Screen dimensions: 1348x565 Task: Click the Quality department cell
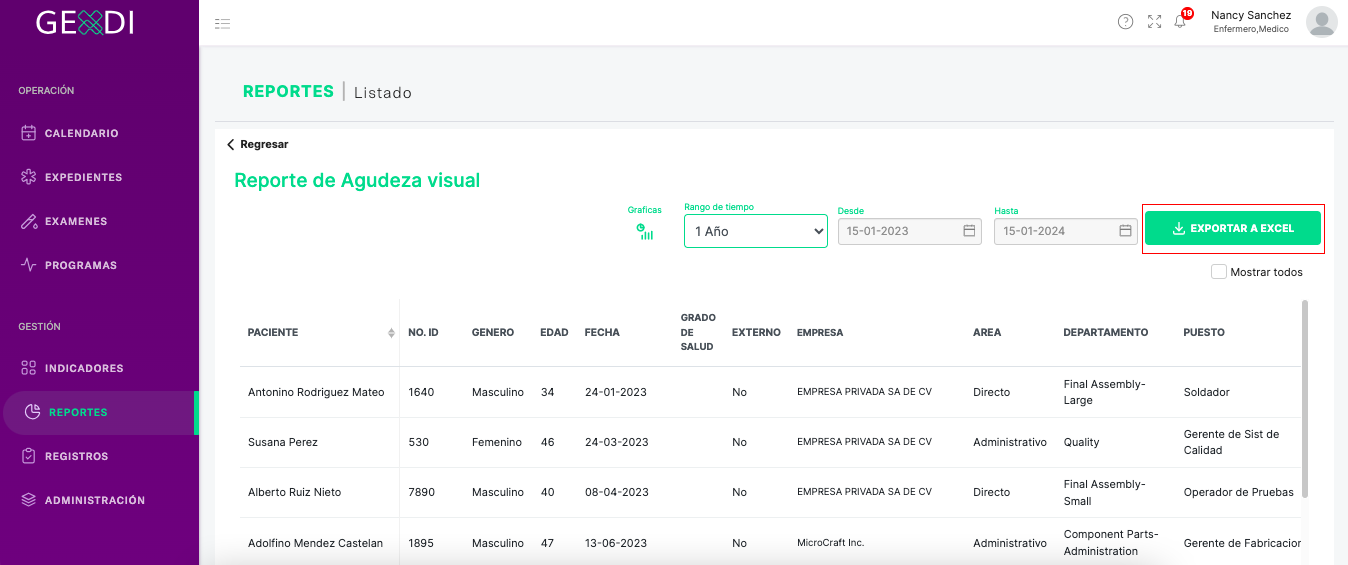(1081, 442)
